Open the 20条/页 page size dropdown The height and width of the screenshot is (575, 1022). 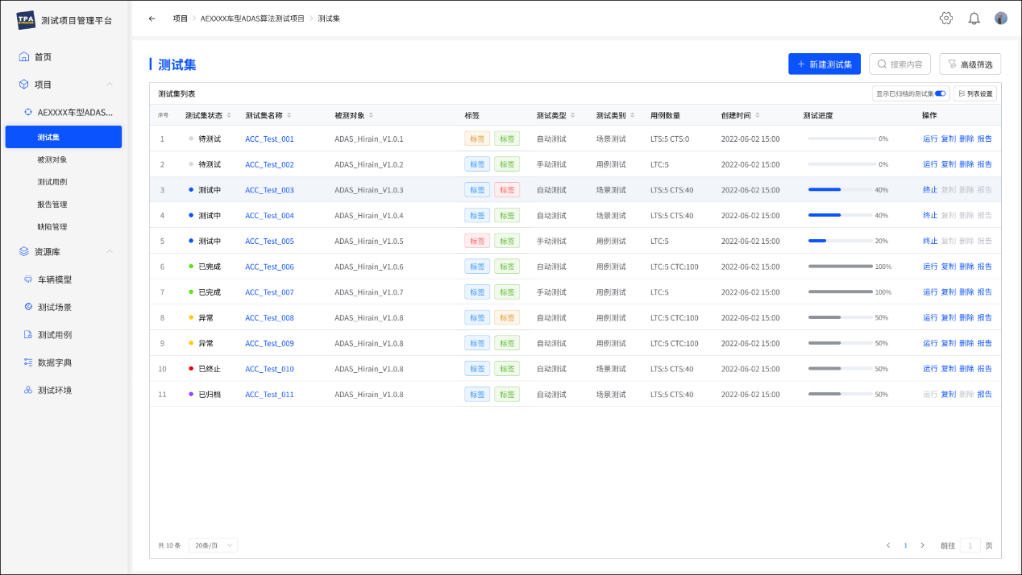(x=213, y=545)
